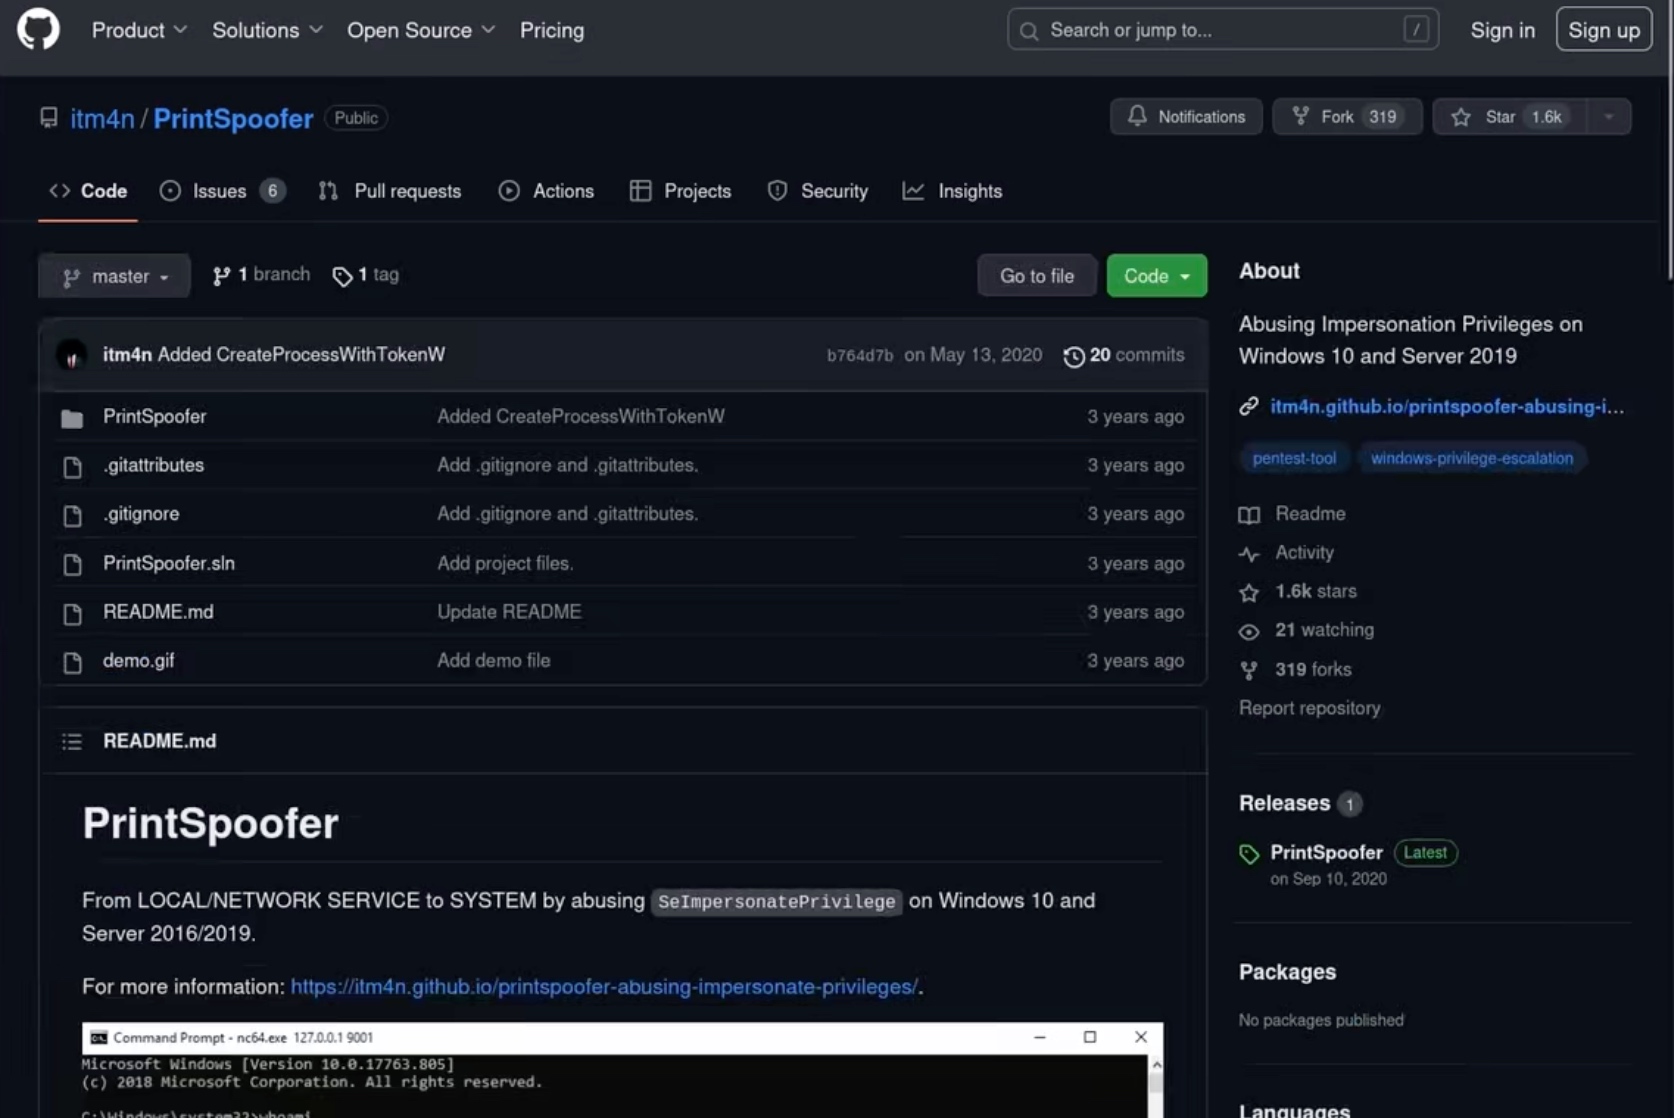Click Report repository link
1674x1118 pixels.
click(1309, 708)
